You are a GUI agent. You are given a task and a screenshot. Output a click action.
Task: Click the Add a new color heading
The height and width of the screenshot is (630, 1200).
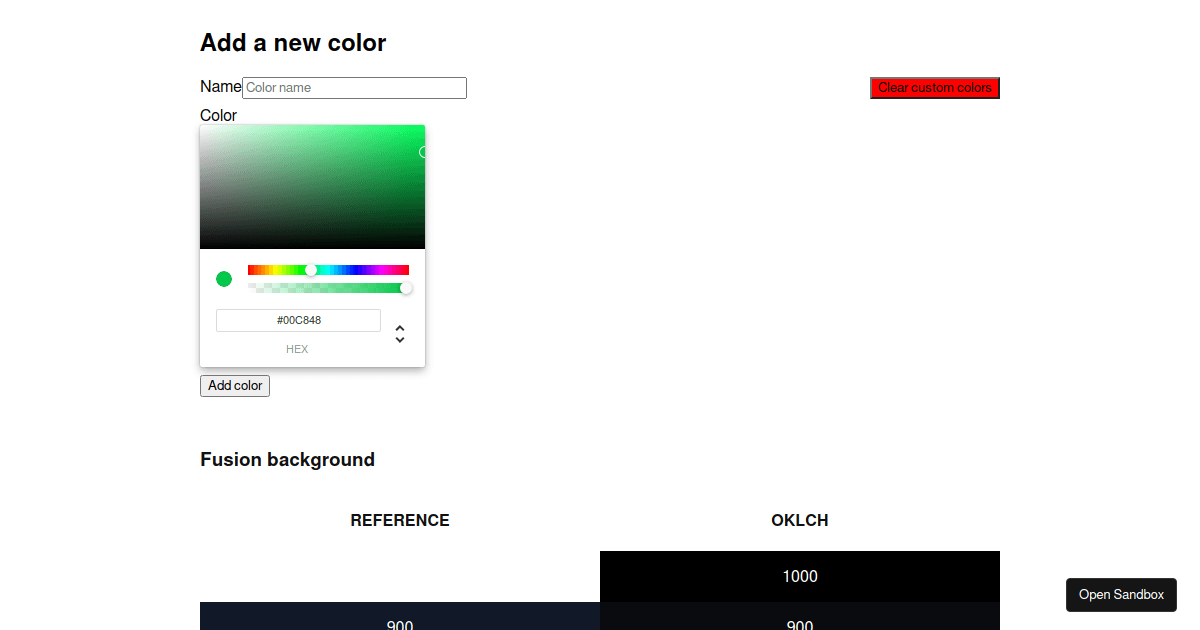pyautogui.click(x=292, y=43)
